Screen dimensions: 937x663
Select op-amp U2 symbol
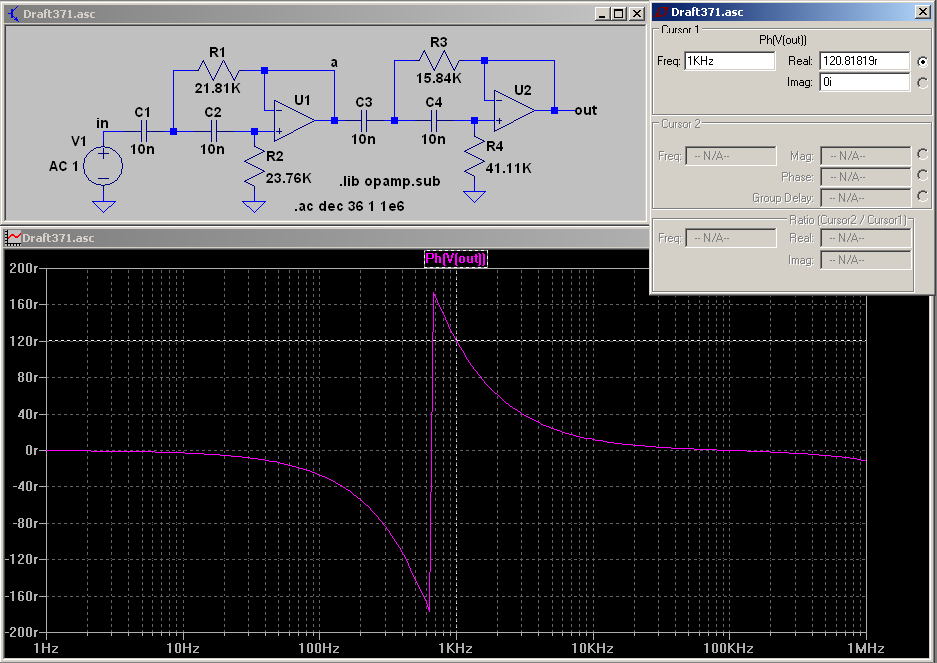pos(514,110)
